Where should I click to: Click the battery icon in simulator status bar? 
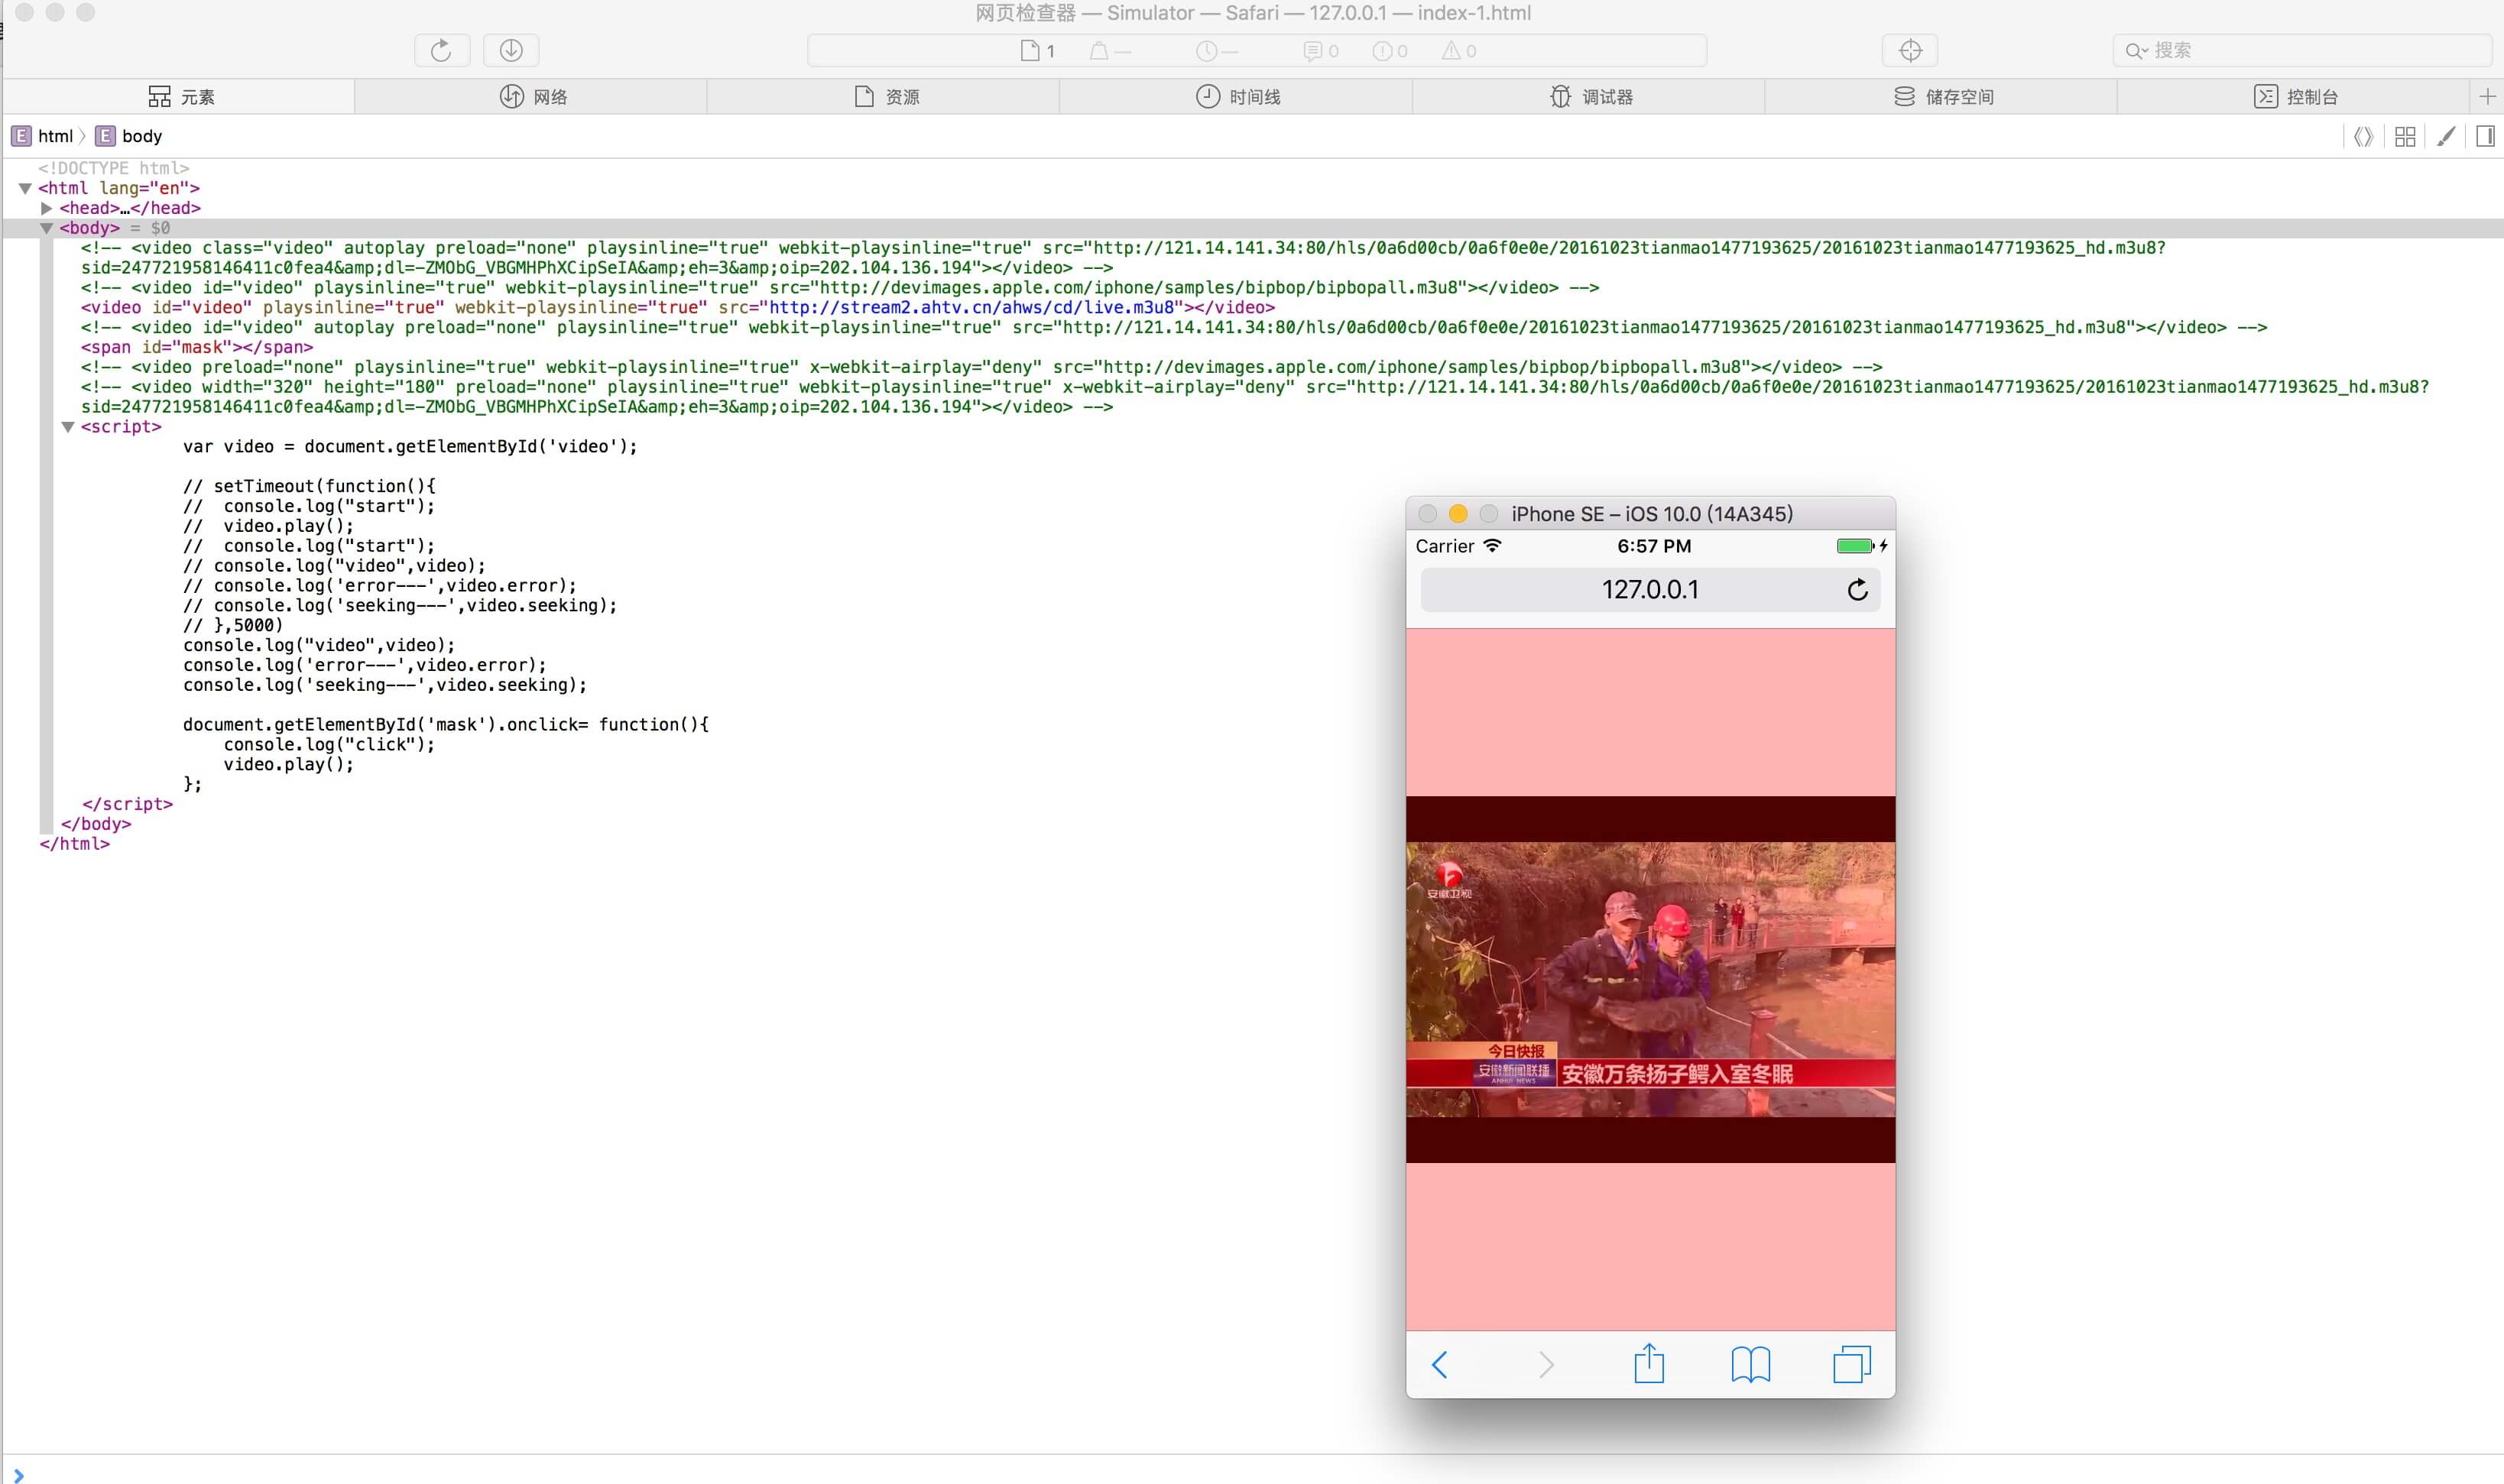pyautogui.click(x=1855, y=546)
